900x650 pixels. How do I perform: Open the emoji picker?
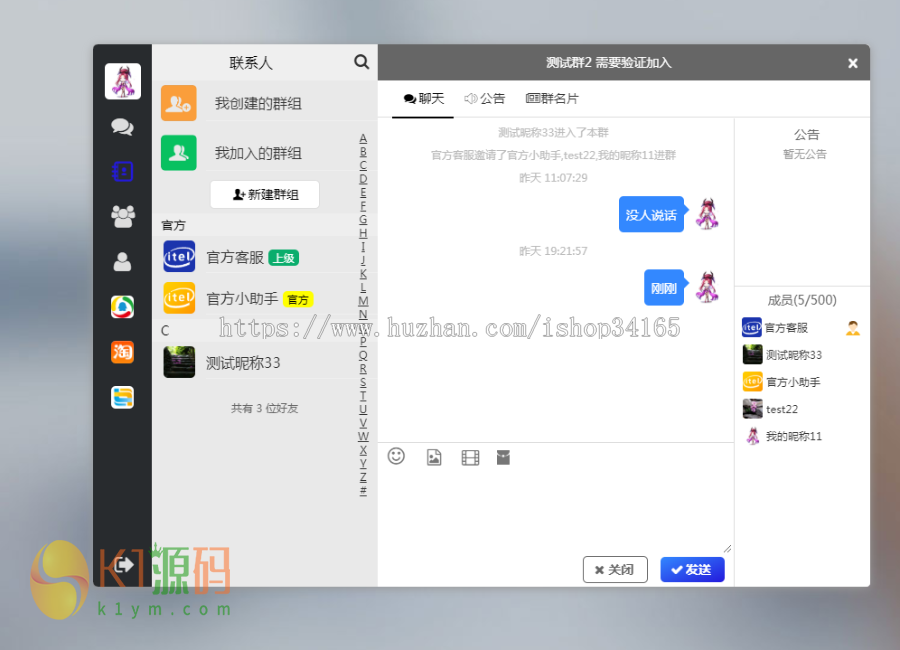pyautogui.click(x=396, y=456)
